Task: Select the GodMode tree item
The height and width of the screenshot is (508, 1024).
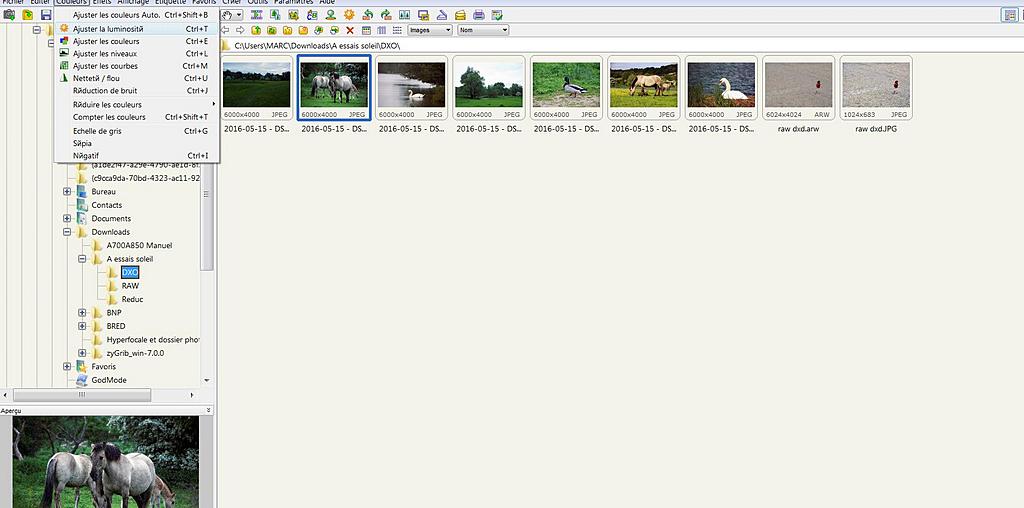Action: 108,380
